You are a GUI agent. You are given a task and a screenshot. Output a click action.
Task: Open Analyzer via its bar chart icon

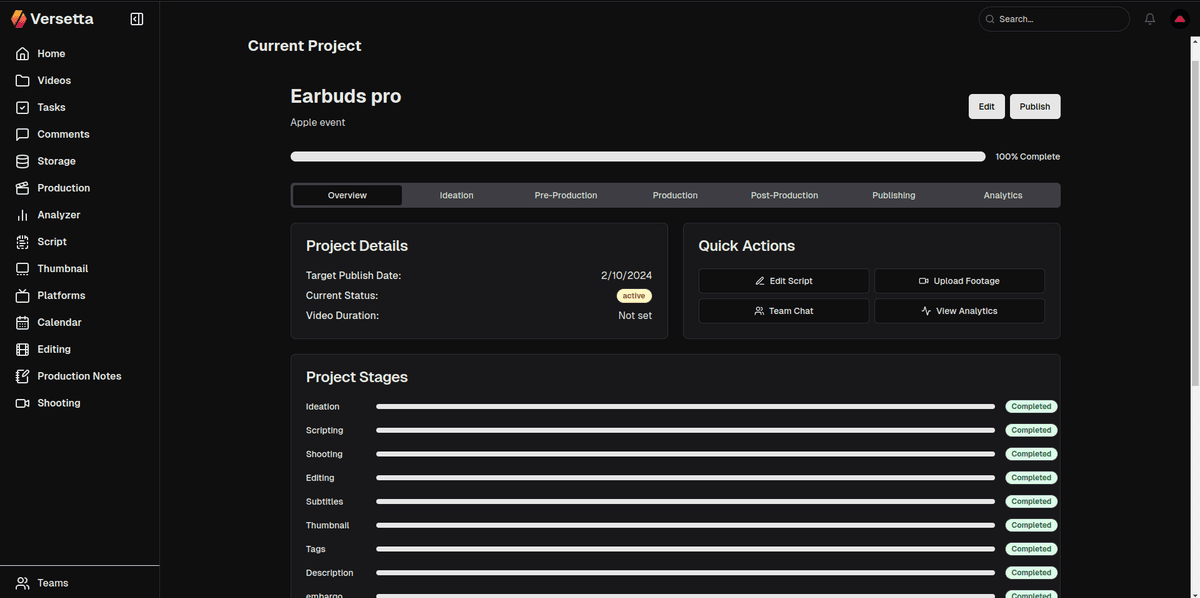pyautogui.click(x=23, y=215)
